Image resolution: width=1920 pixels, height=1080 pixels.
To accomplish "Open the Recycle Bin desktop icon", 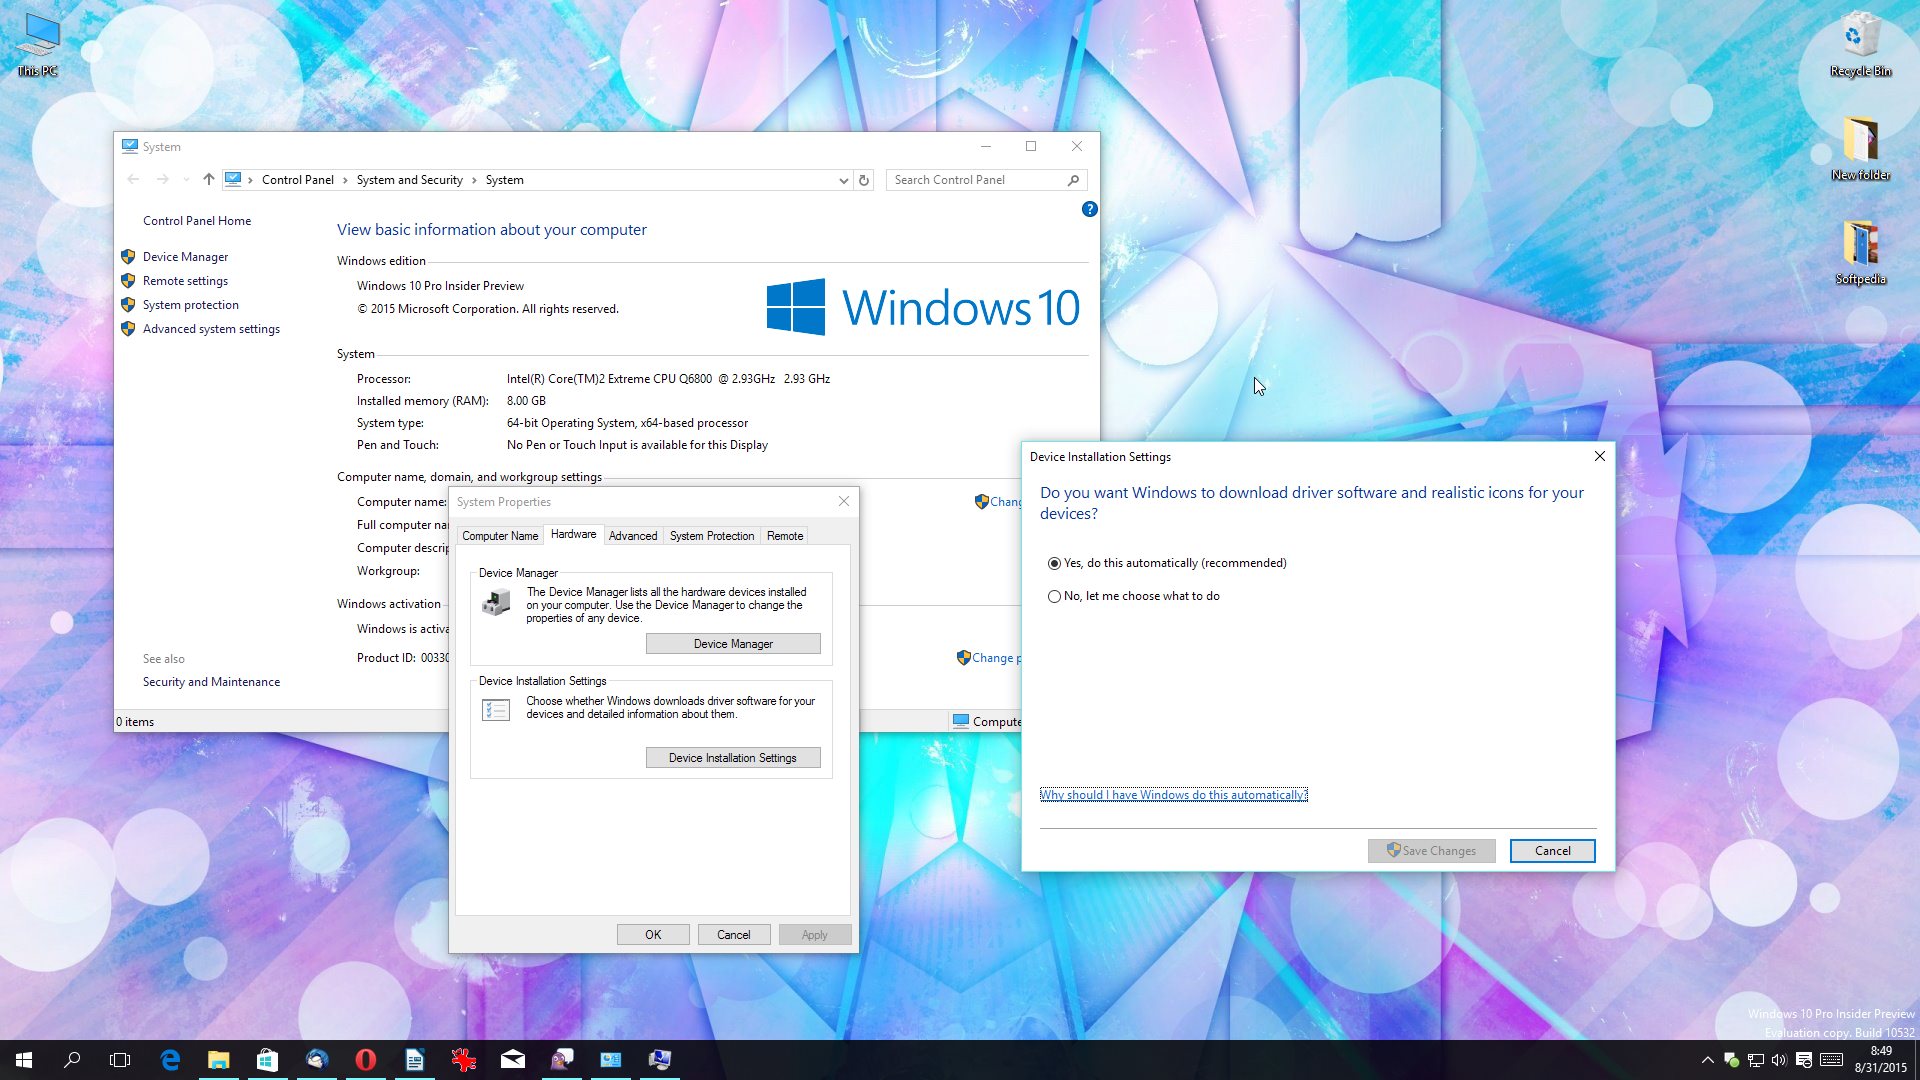I will [x=1860, y=45].
